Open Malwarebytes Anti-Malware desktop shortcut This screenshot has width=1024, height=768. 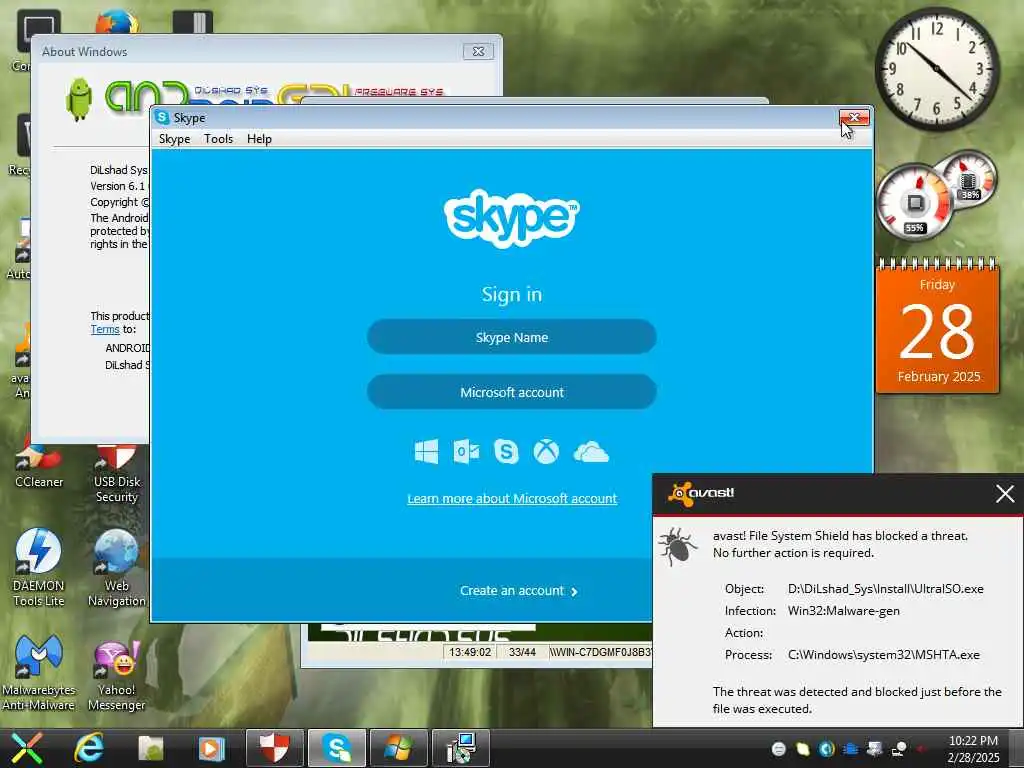[39, 672]
